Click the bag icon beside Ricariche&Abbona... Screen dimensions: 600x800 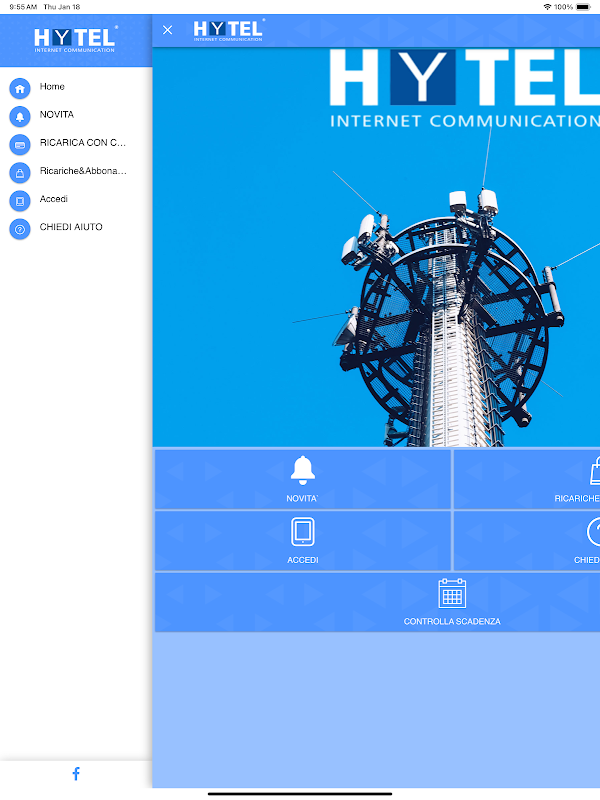point(20,173)
